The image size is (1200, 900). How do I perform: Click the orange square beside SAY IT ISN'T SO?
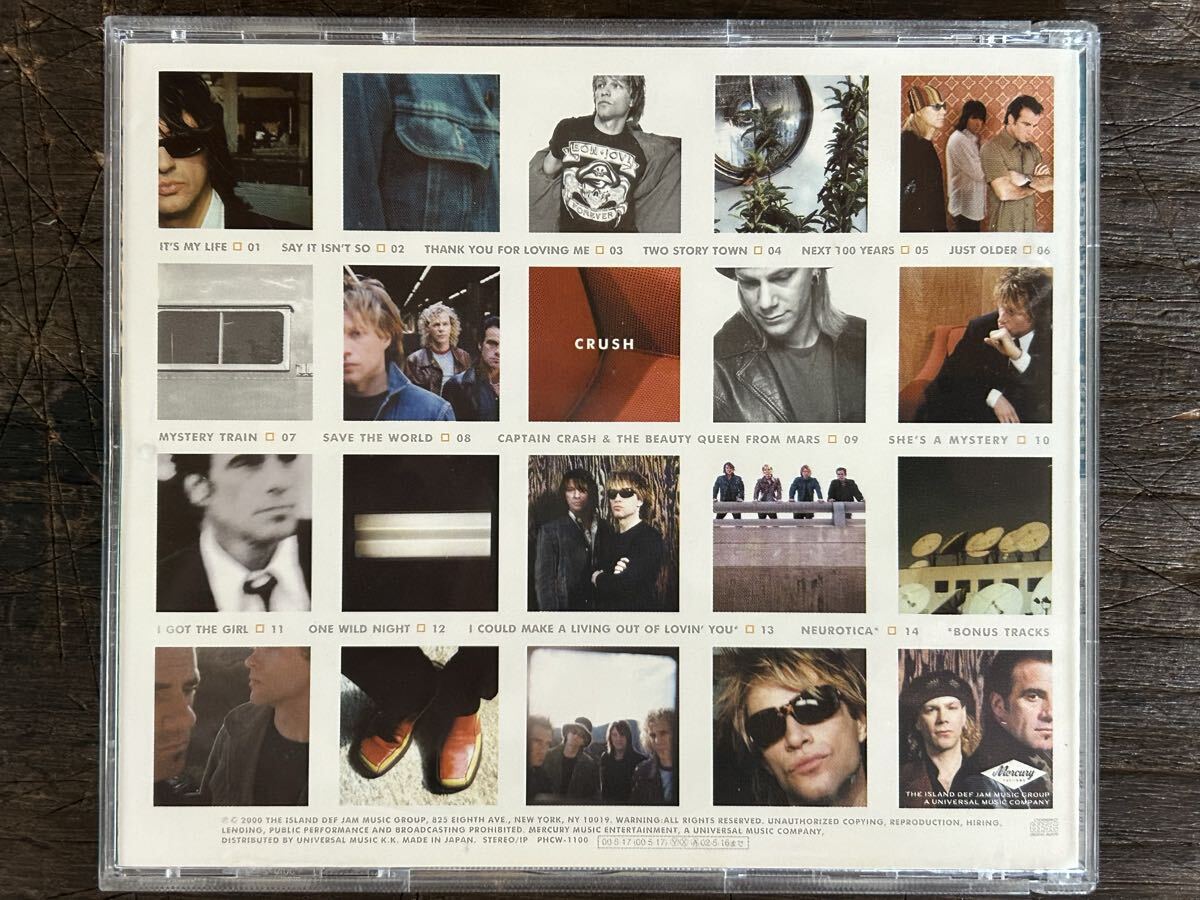381,249
